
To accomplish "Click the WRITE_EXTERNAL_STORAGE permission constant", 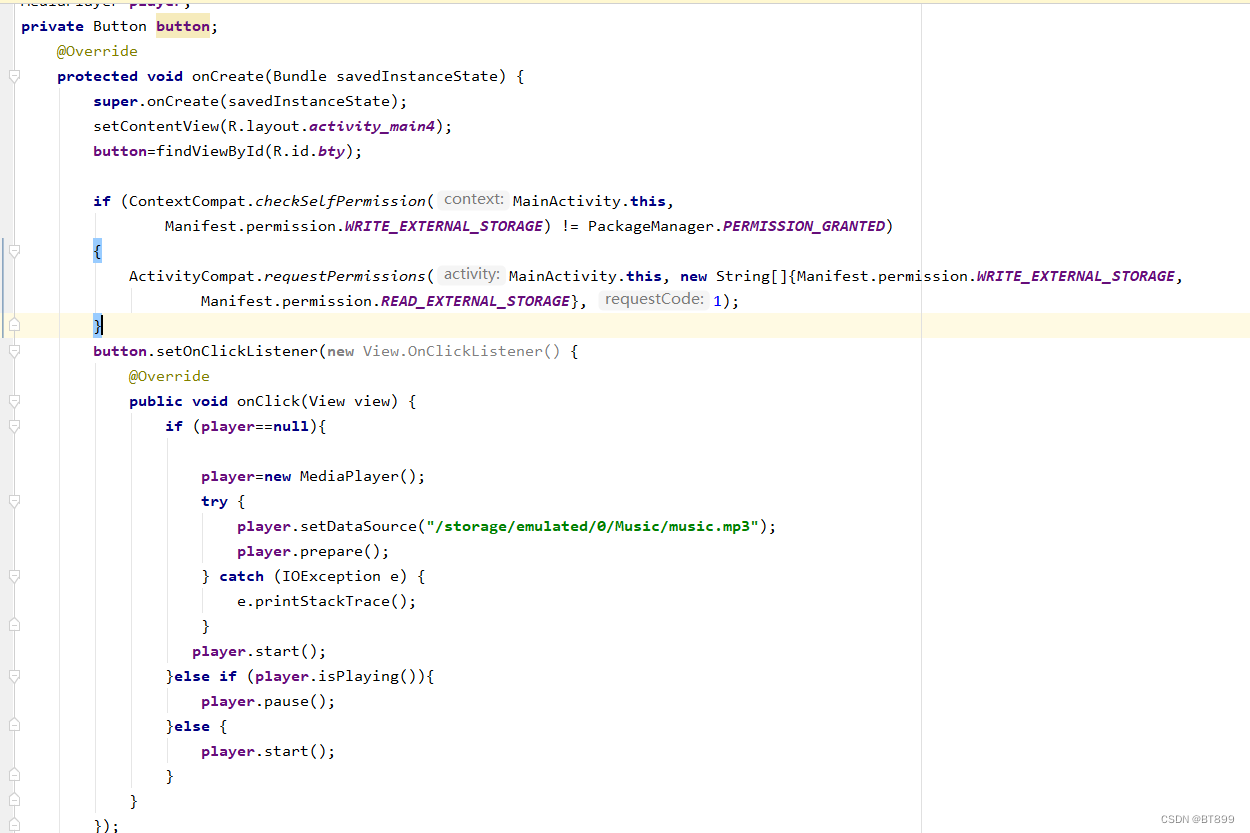I will [442, 225].
